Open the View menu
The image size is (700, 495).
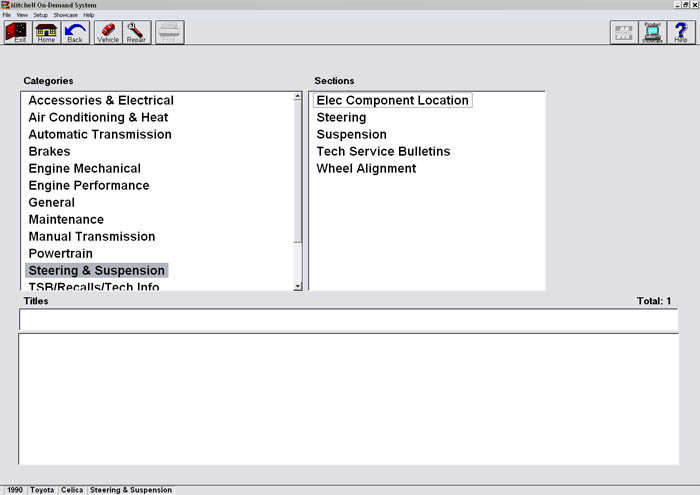22,15
